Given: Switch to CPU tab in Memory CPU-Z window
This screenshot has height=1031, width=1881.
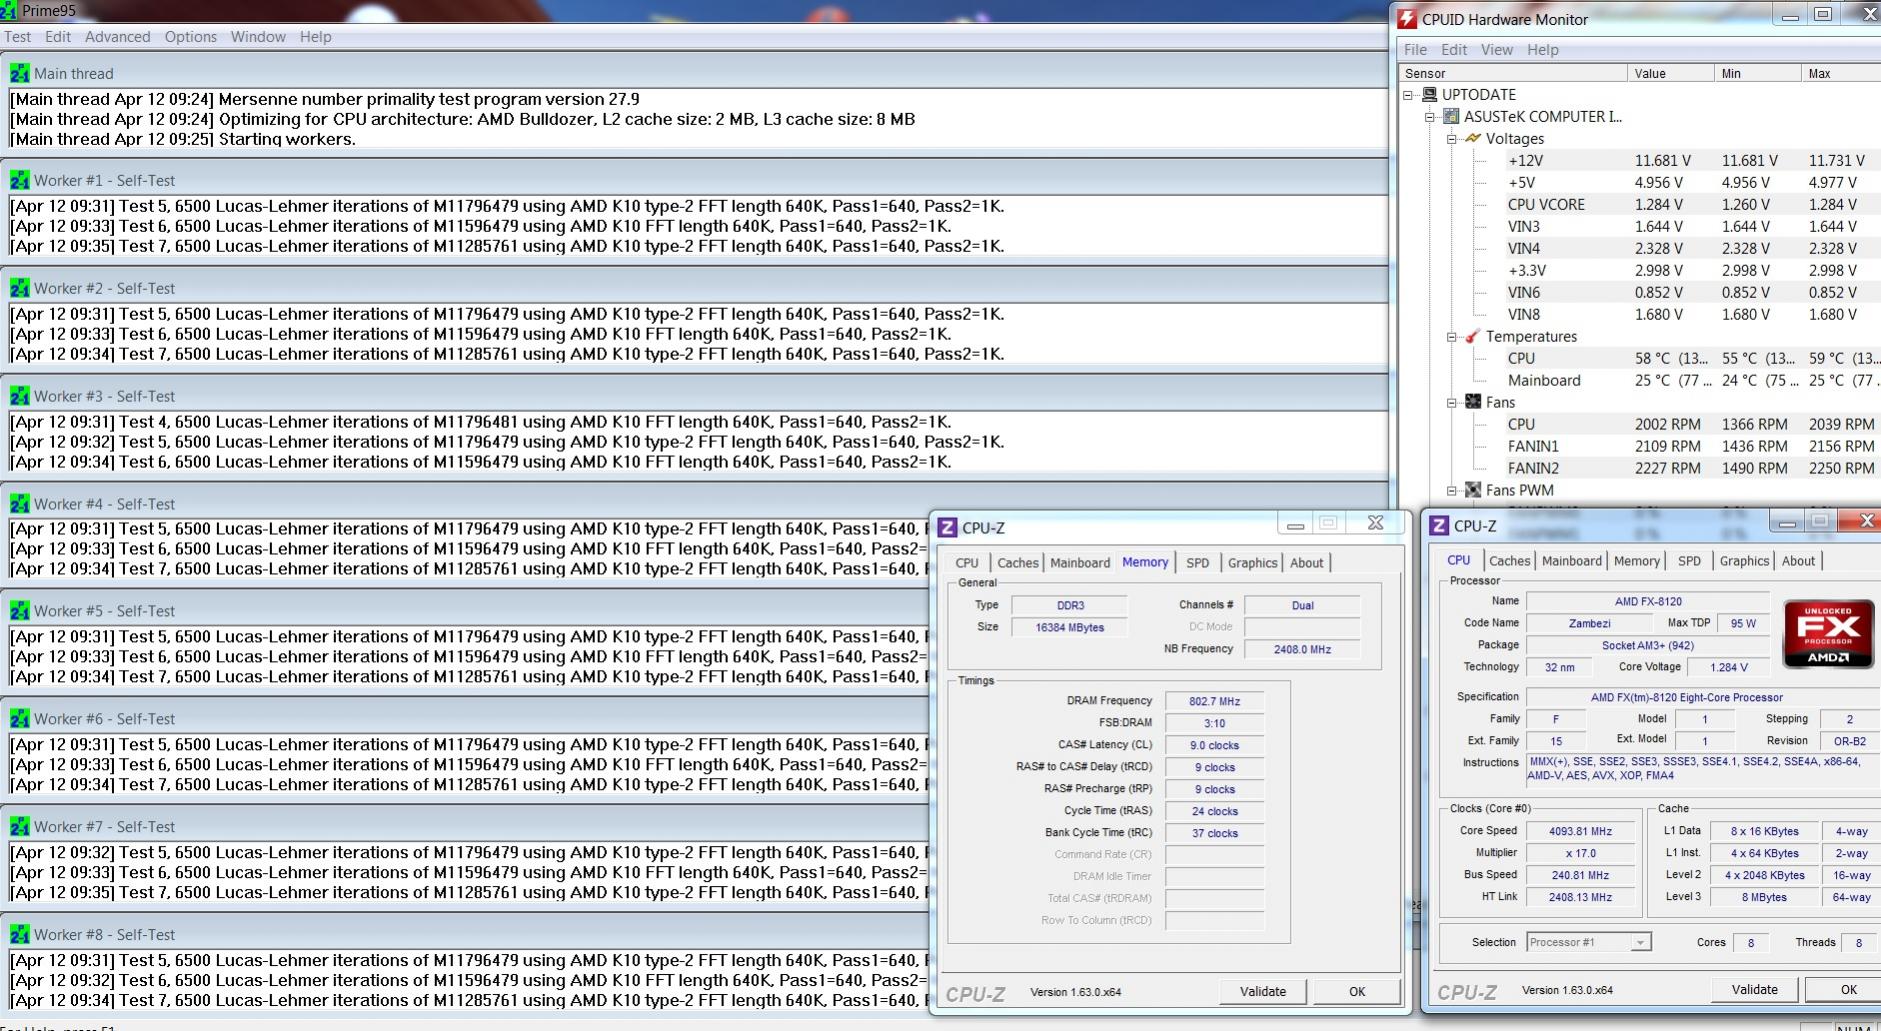Looking at the screenshot, I should (x=967, y=563).
